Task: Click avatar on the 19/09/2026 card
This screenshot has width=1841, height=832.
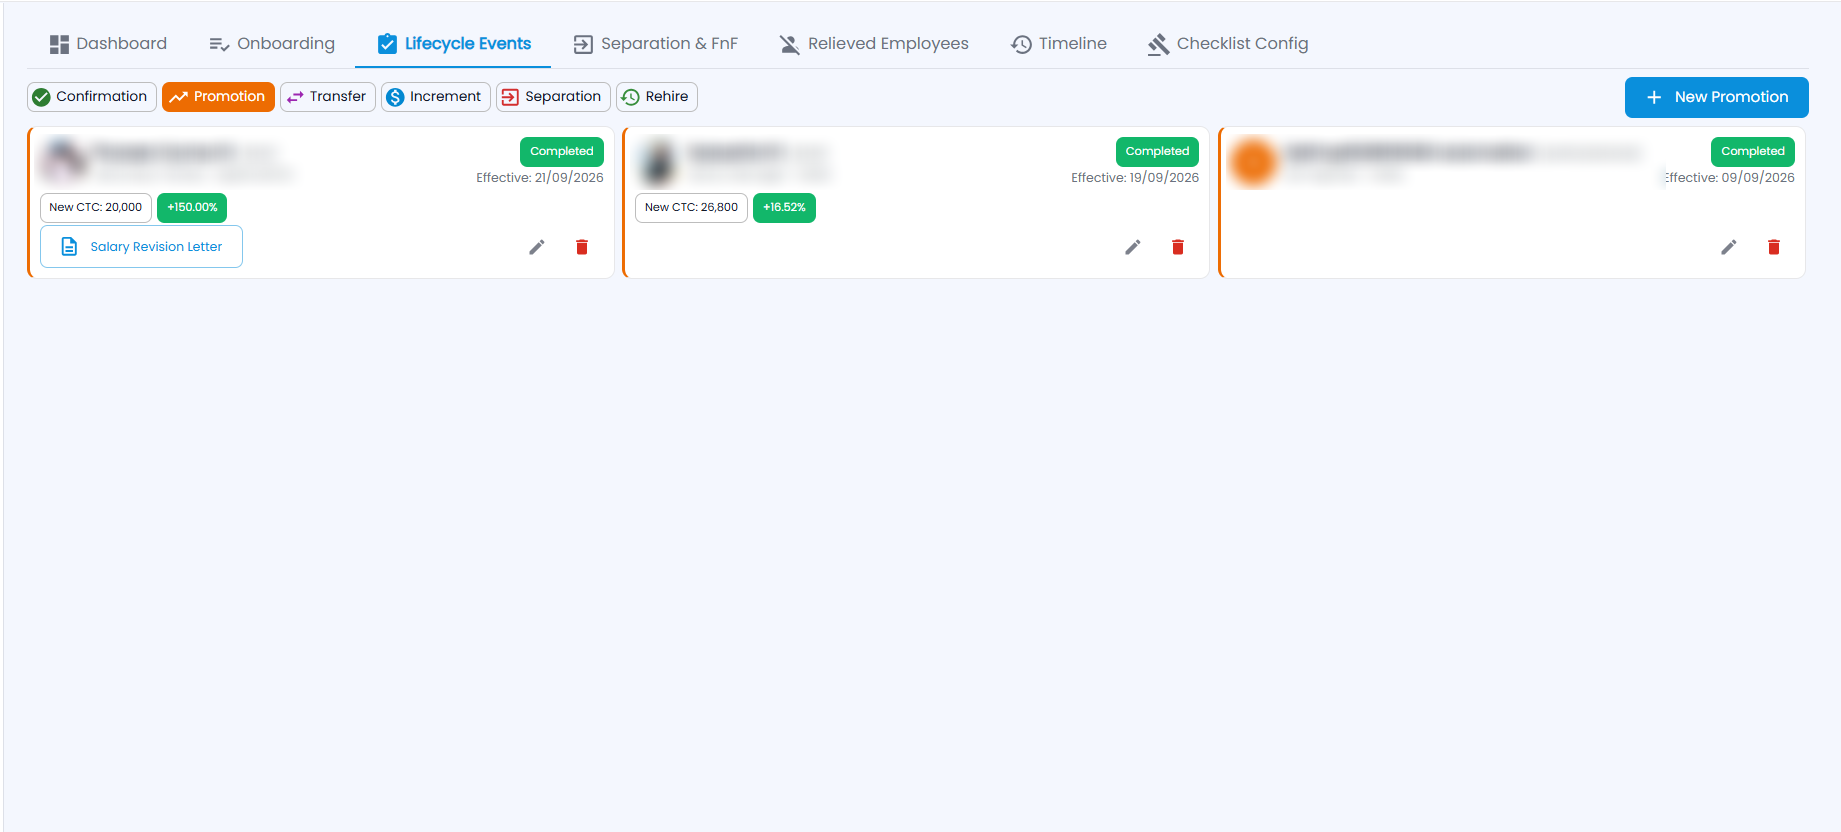Action: (658, 161)
